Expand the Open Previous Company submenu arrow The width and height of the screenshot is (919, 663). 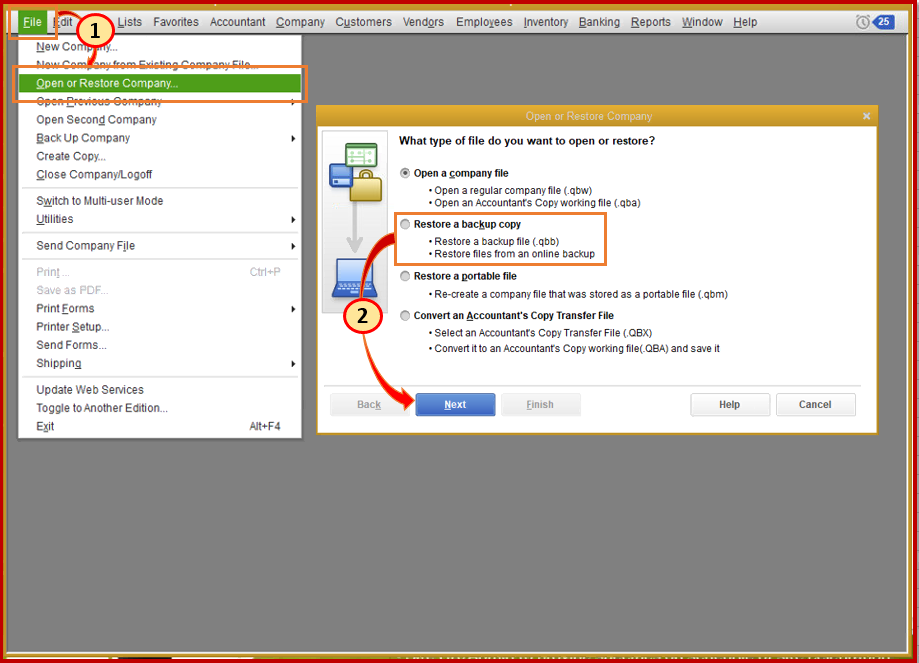(x=293, y=102)
